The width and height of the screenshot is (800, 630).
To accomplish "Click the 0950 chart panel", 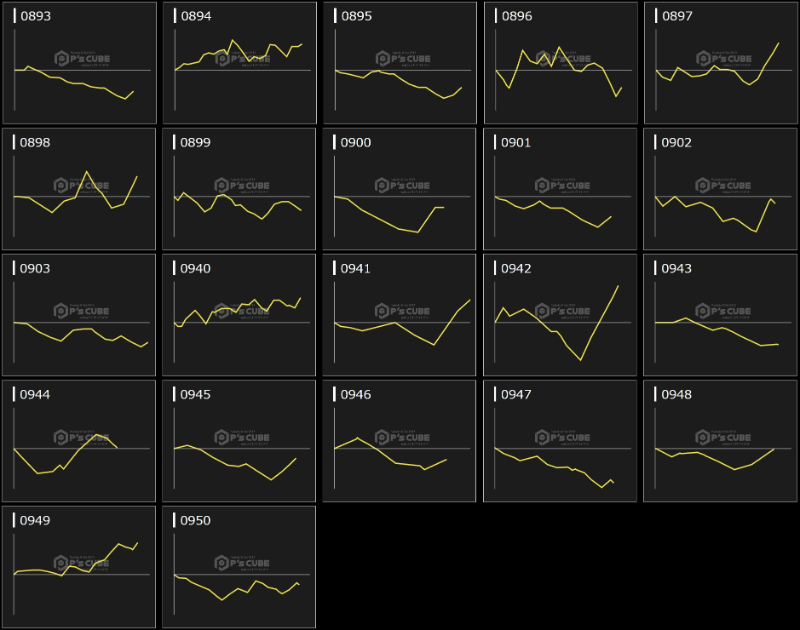I will pos(240,567).
